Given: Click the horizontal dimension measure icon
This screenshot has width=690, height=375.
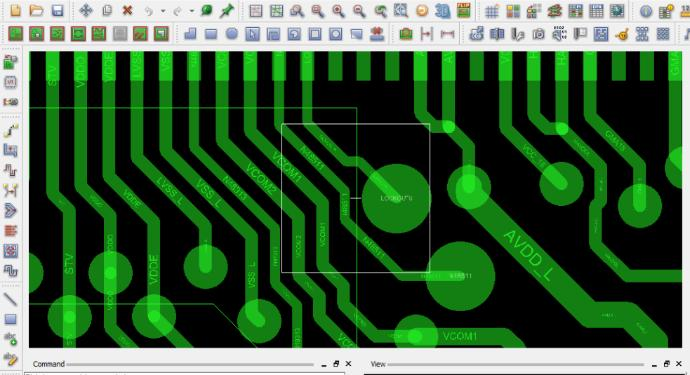Looking at the screenshot, I should [x=447, y=33].
